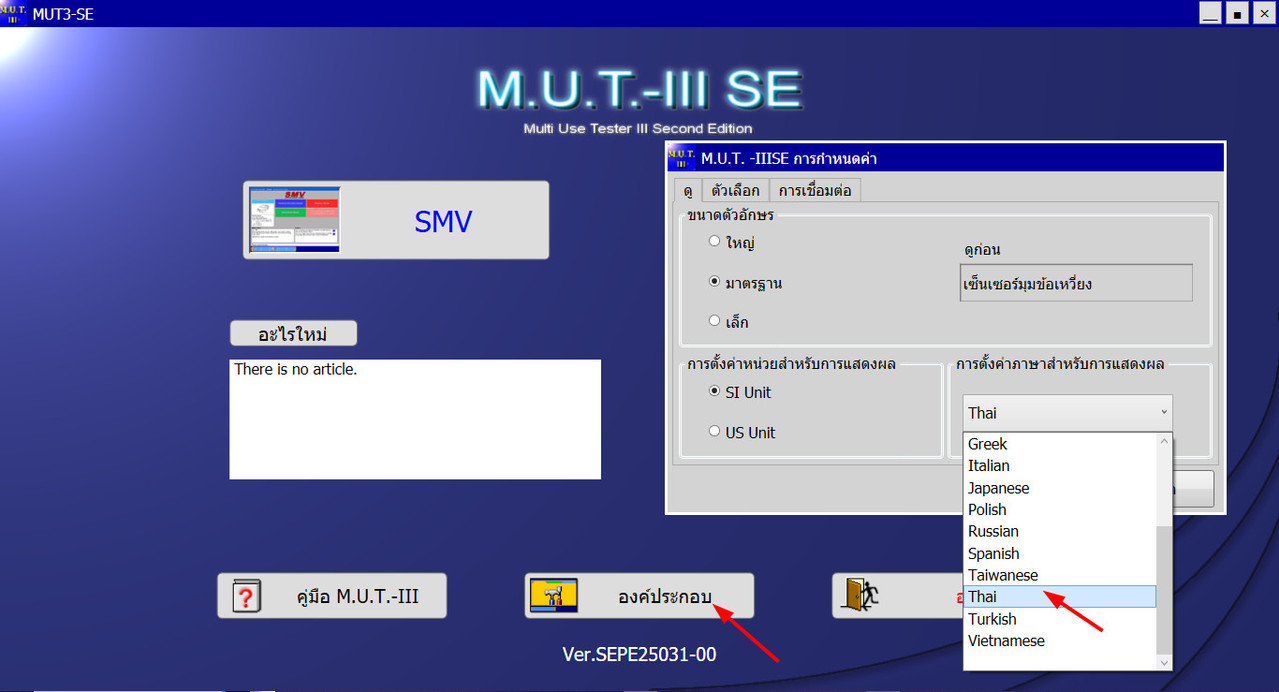Choose Spanish from language list
Screen dimensions: 1279x692
point(1059,554)
